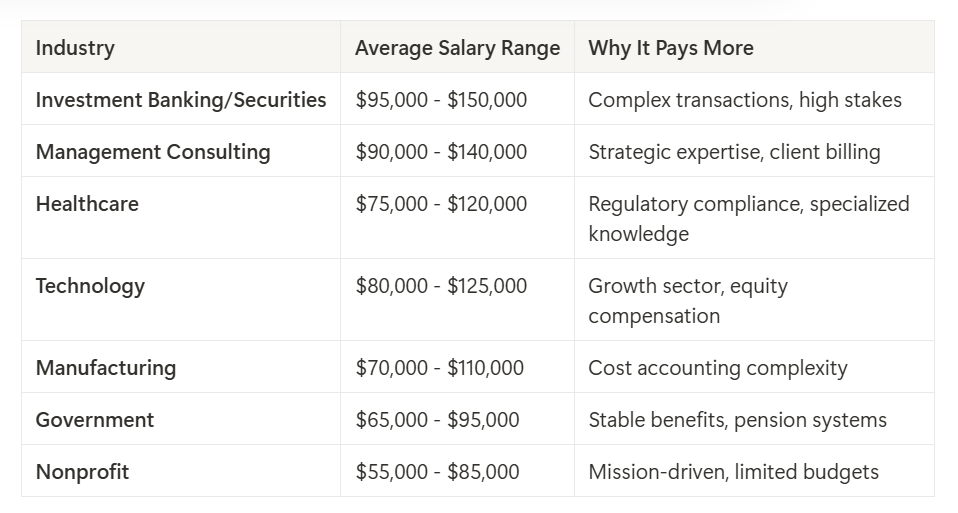Select the Government industry cell
Image resolution: width=958 pixels, height=513 pixels.
pos(95,420)
